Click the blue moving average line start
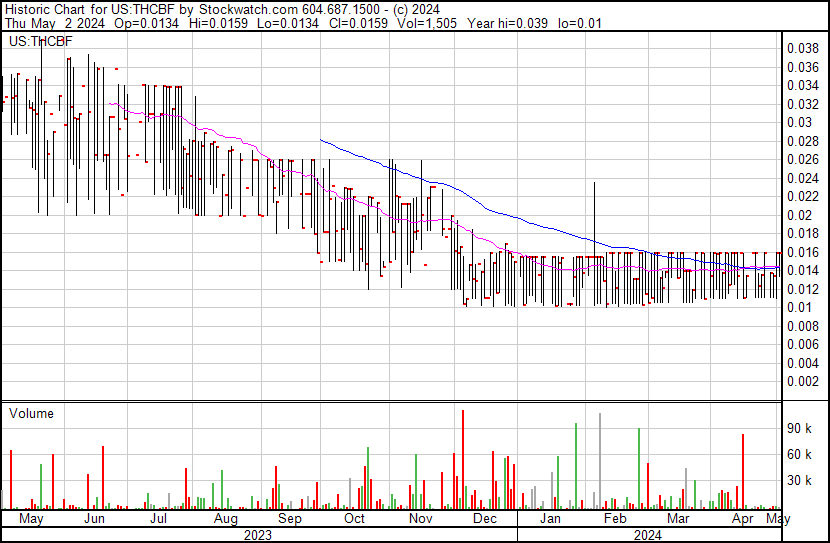Image resolution: width=830 pixels, height=543 pixels. click(x=321, y=140)
